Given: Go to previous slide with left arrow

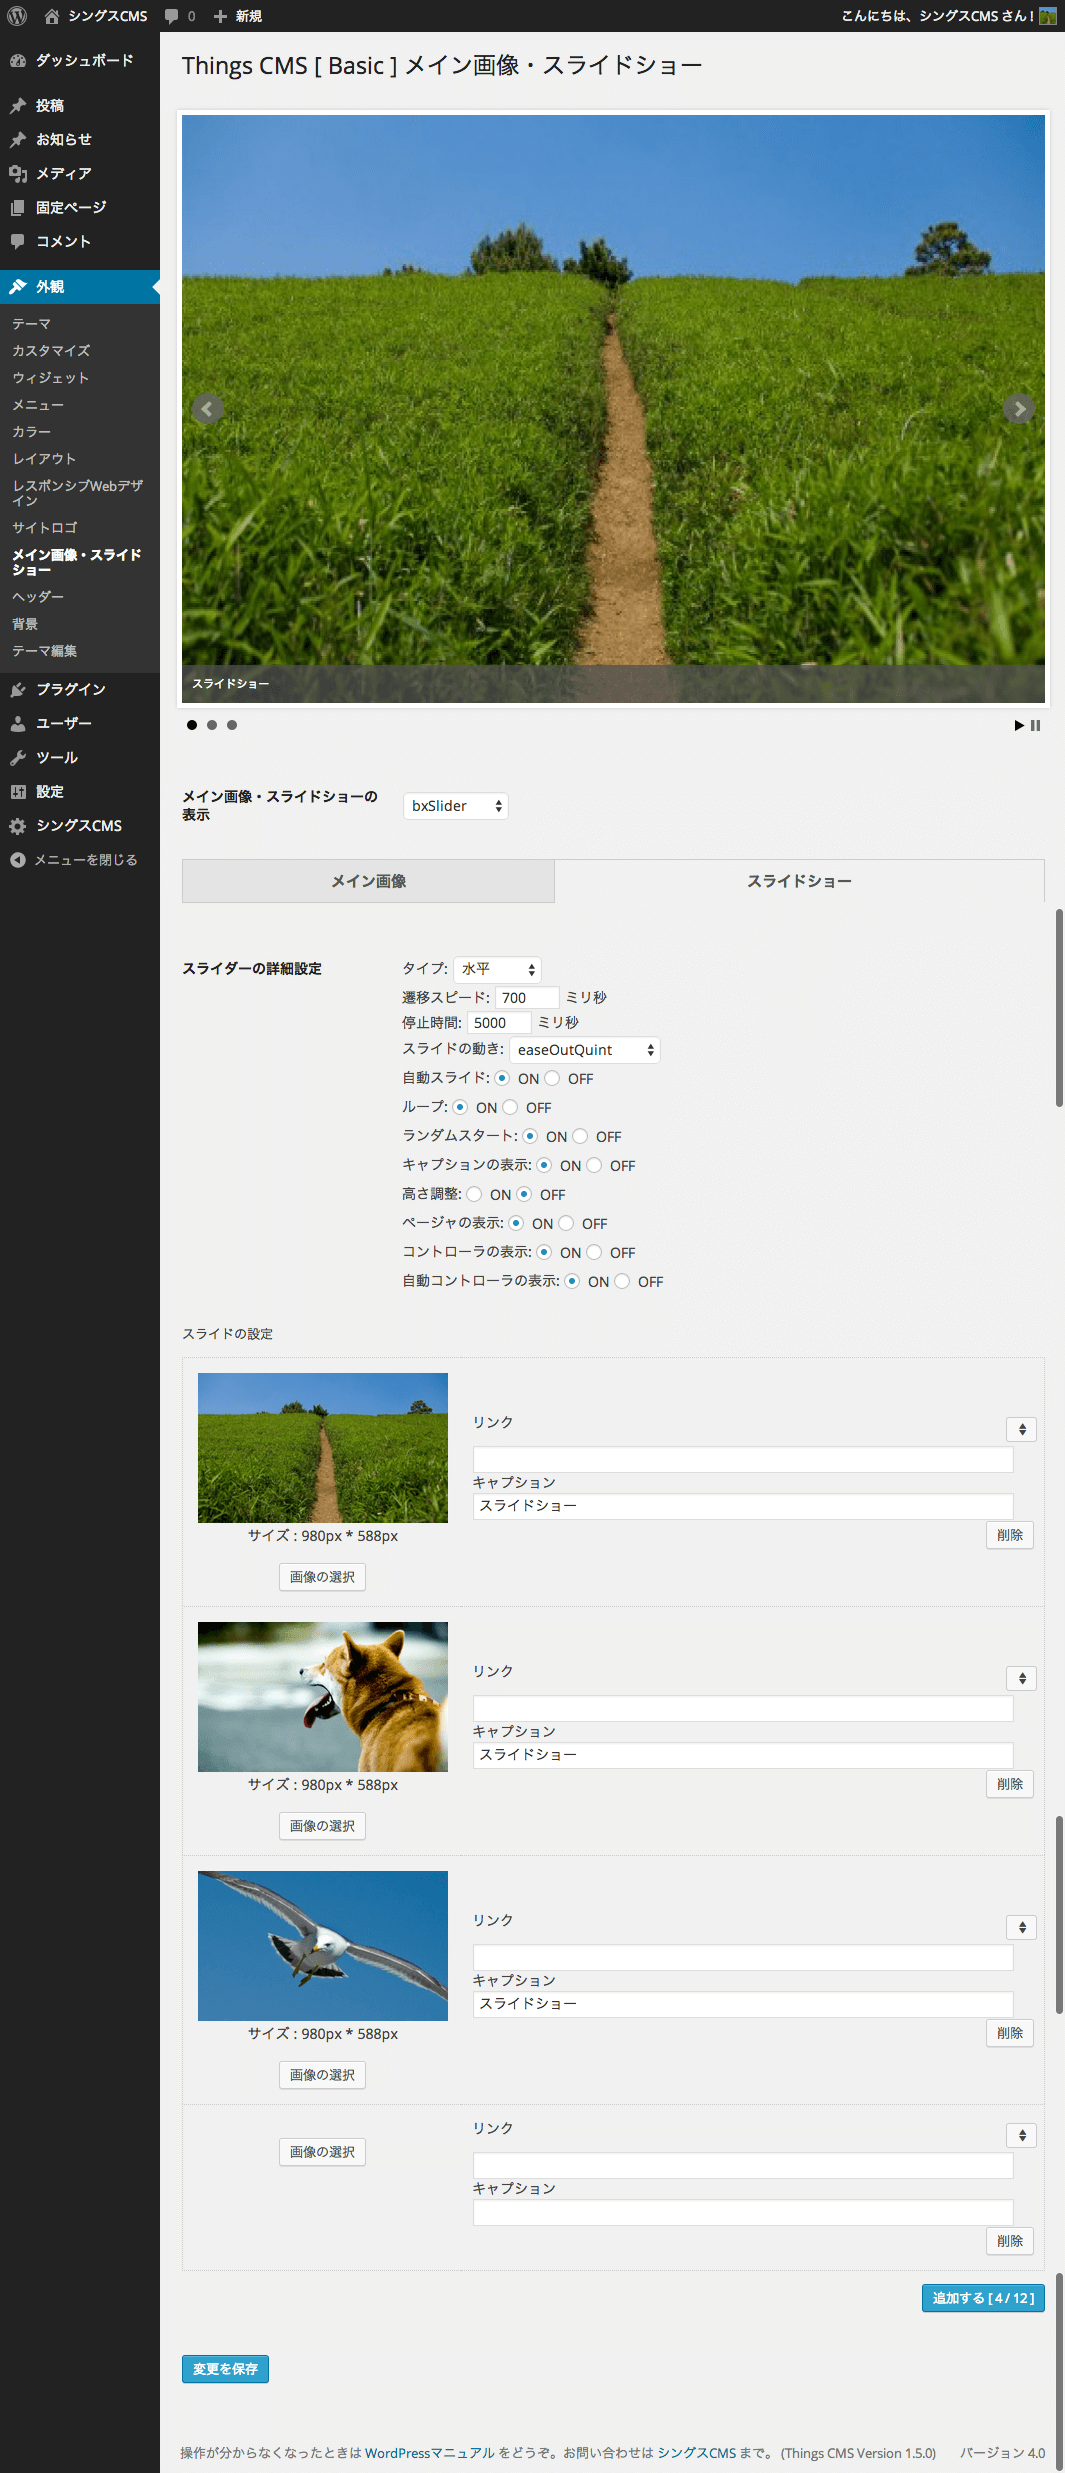Looking at the screenshot, I should (207, 408).
